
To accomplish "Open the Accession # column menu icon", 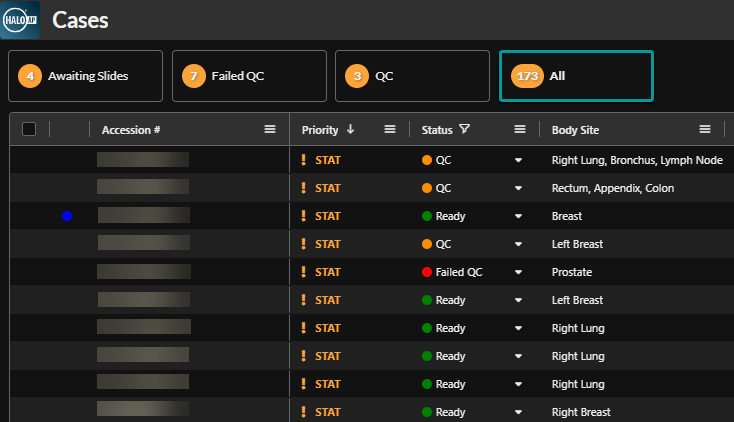I will [269, 130].
